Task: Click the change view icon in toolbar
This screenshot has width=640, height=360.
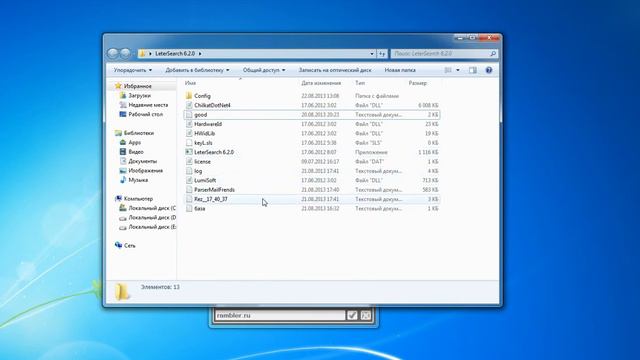Action: 448,70
